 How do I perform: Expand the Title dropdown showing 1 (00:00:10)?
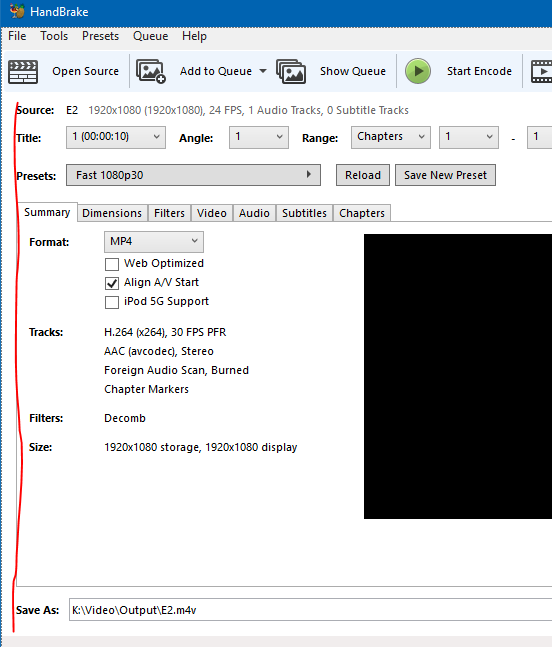116,137
